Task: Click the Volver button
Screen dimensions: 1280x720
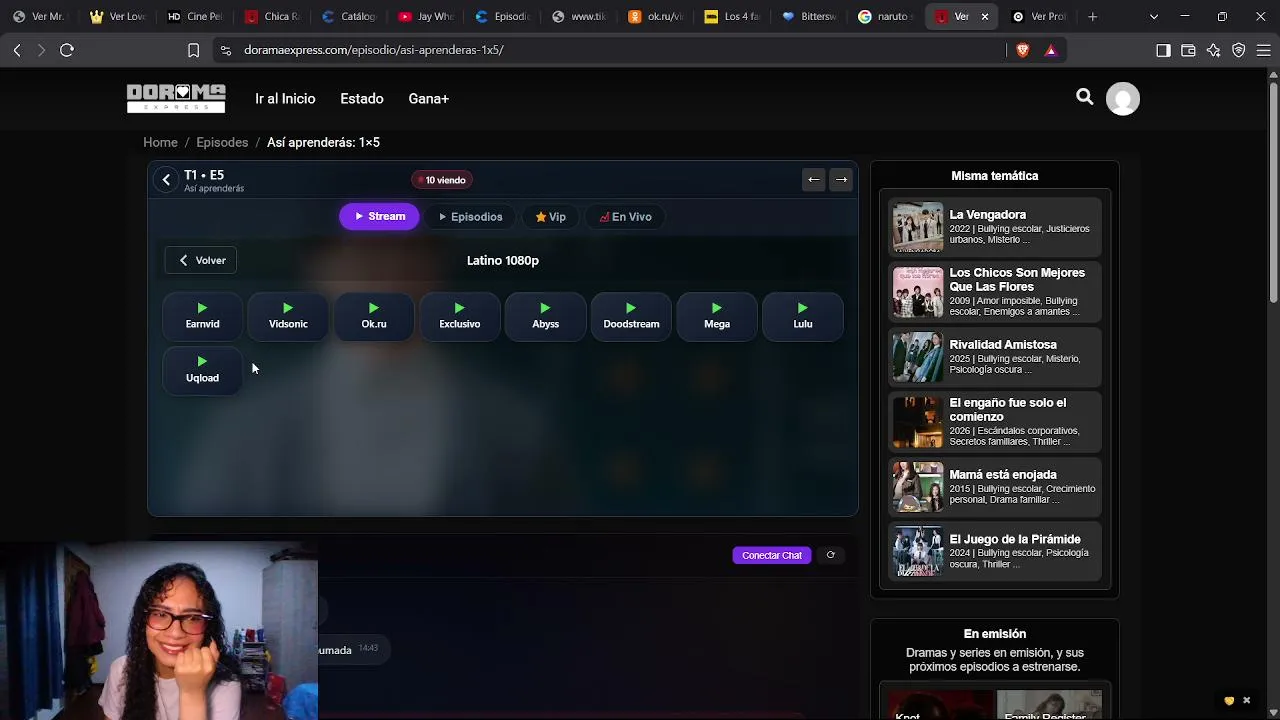Action: (202, 260)
